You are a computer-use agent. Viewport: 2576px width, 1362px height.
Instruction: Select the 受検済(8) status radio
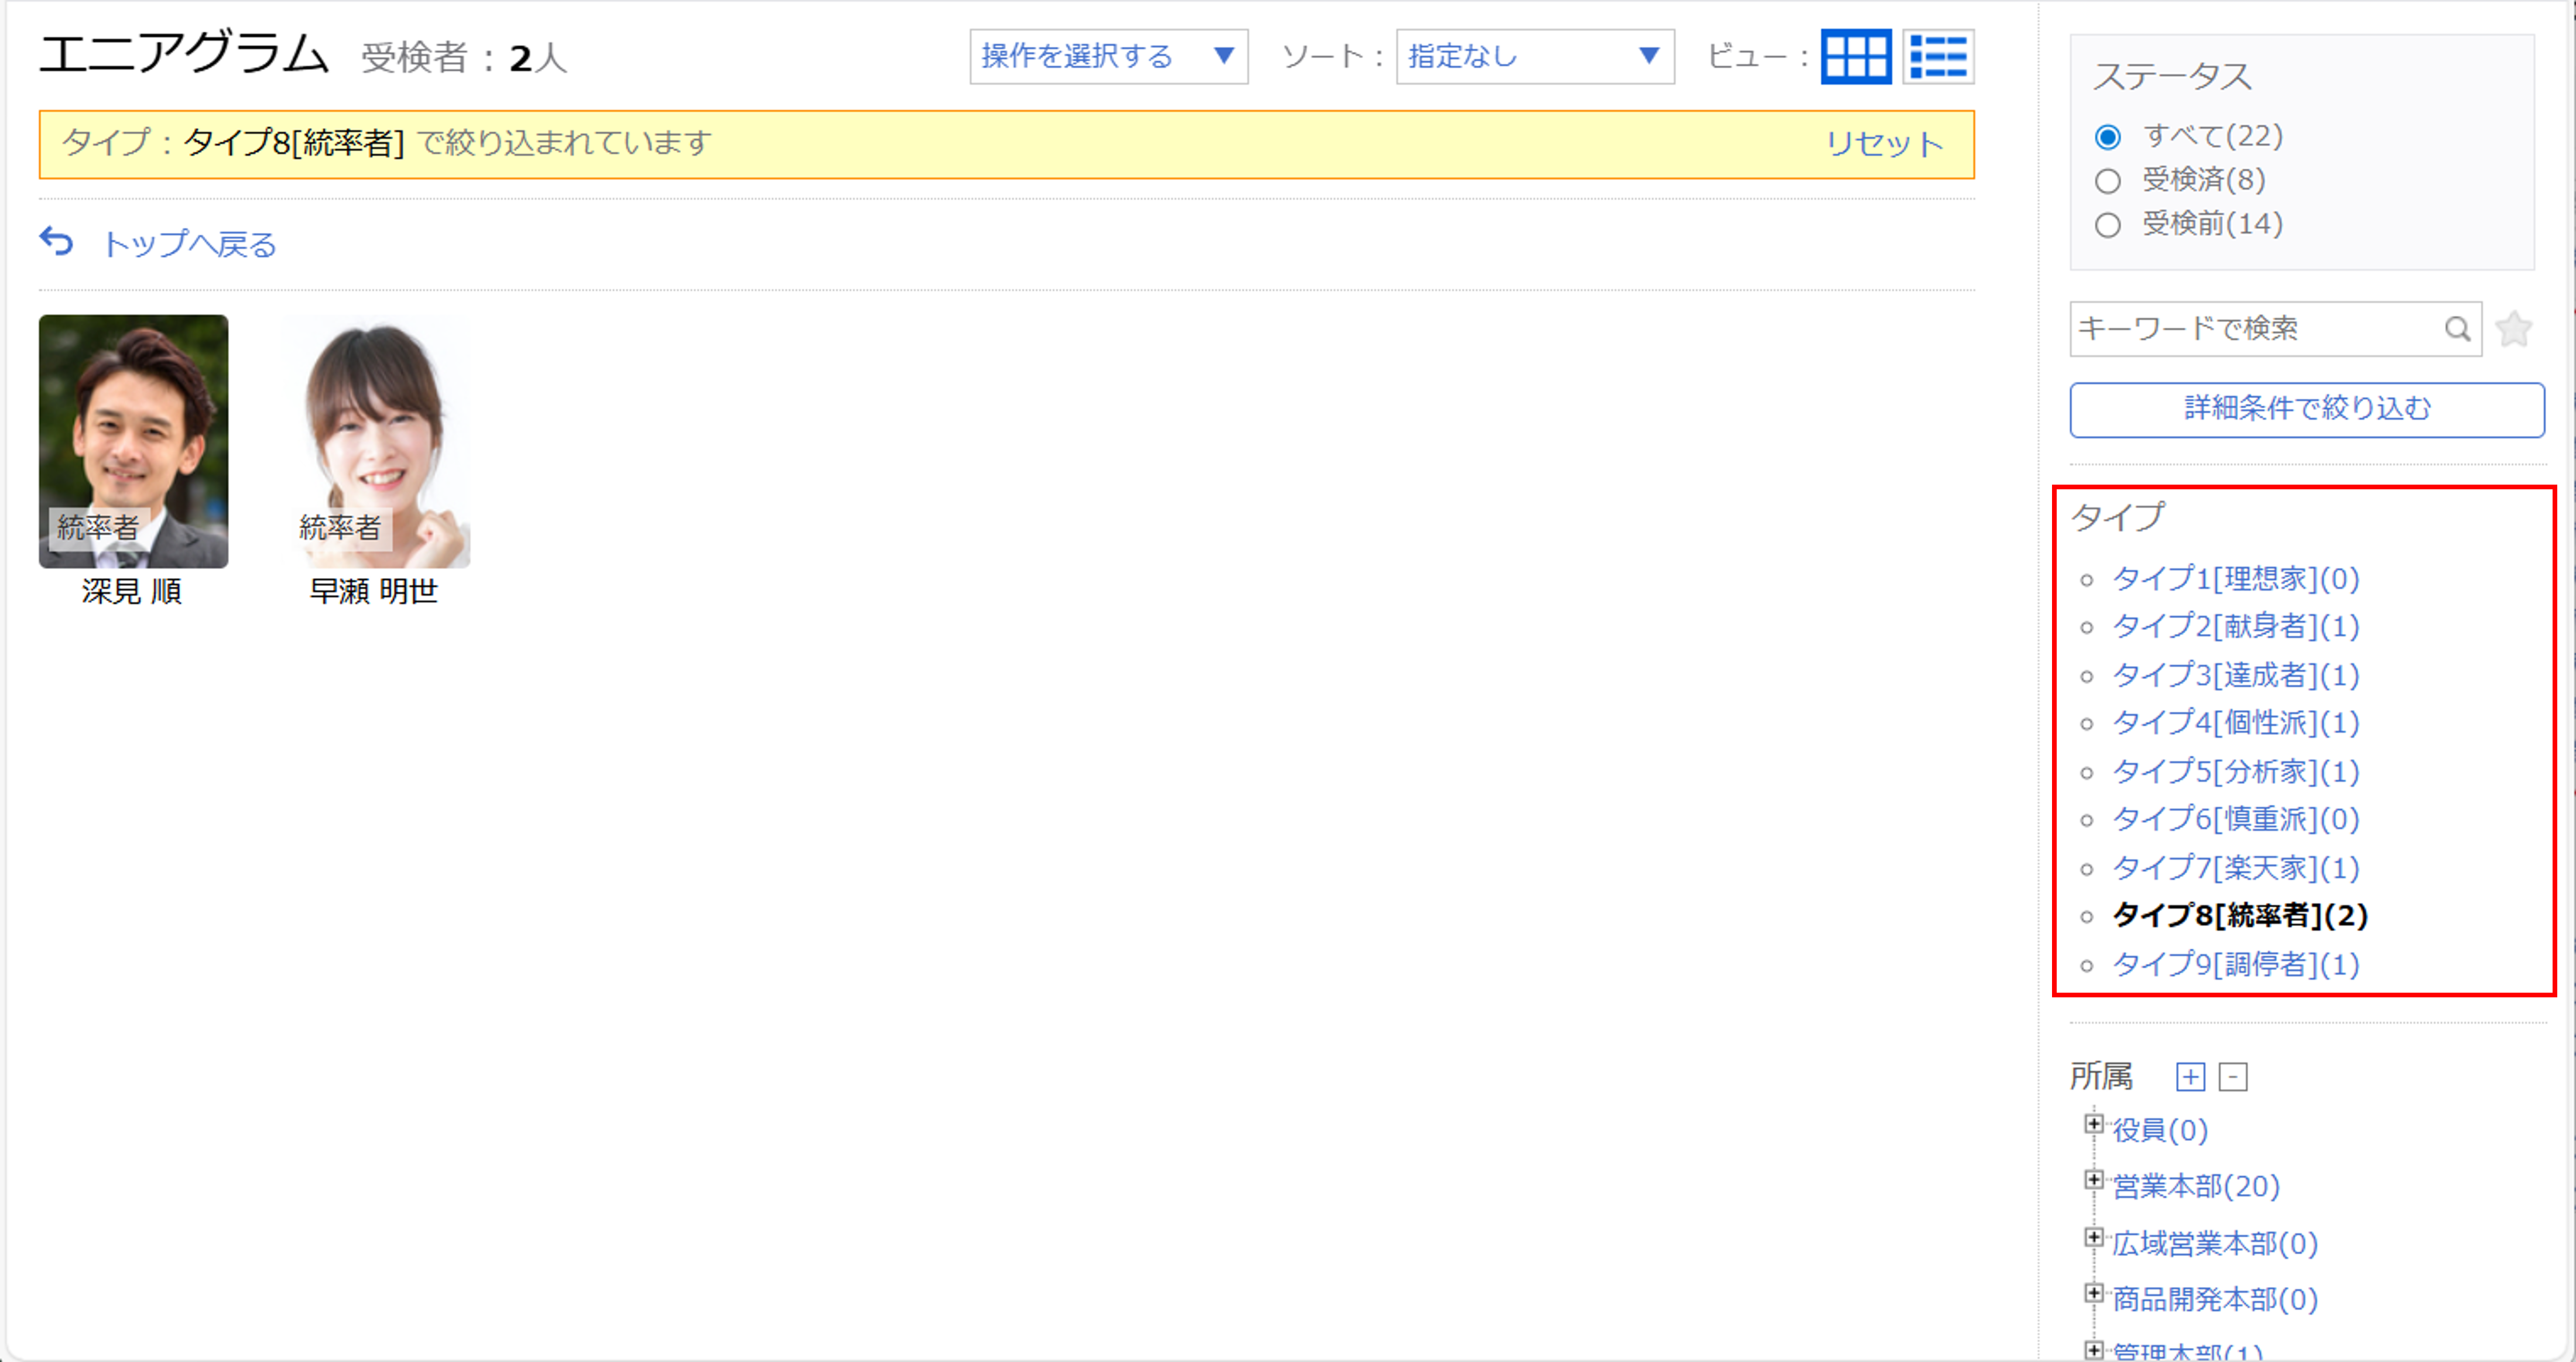2109,180
